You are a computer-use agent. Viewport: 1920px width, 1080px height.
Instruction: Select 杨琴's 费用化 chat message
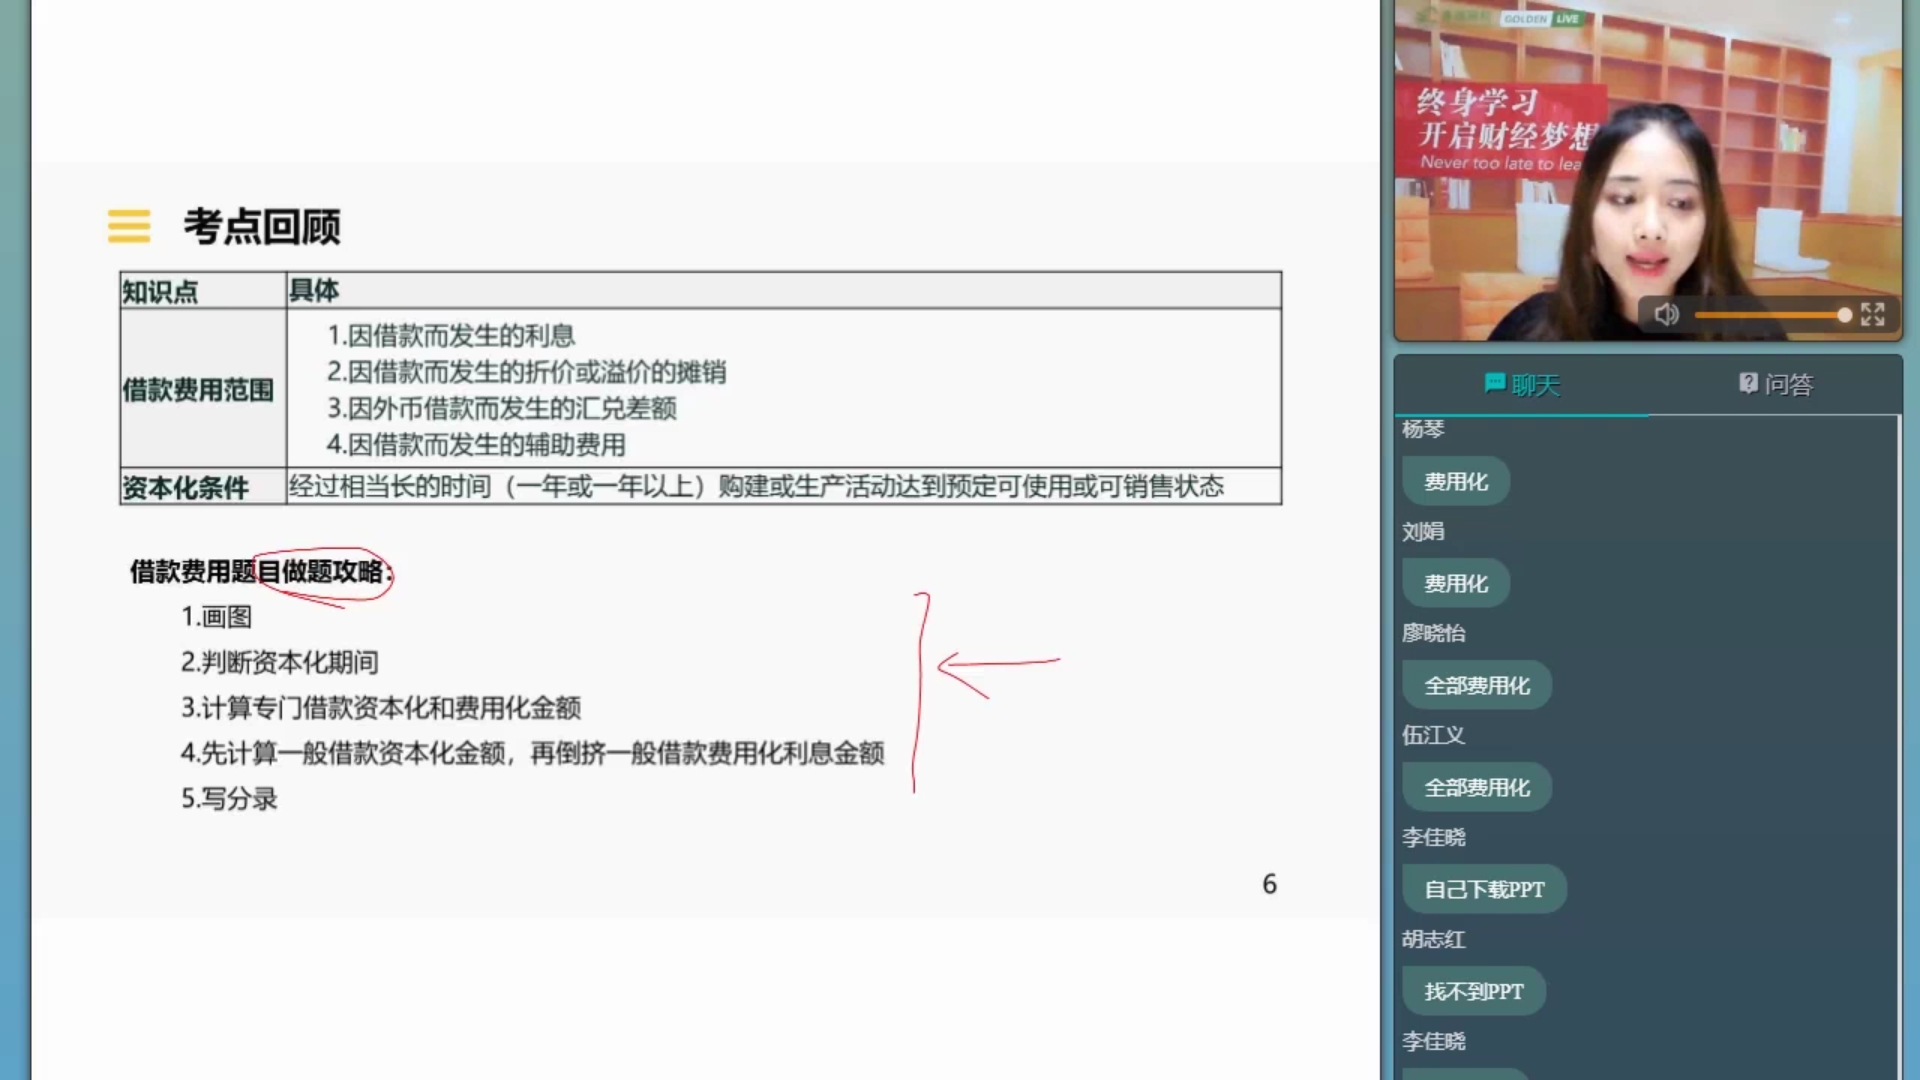tap(1455, 482)
